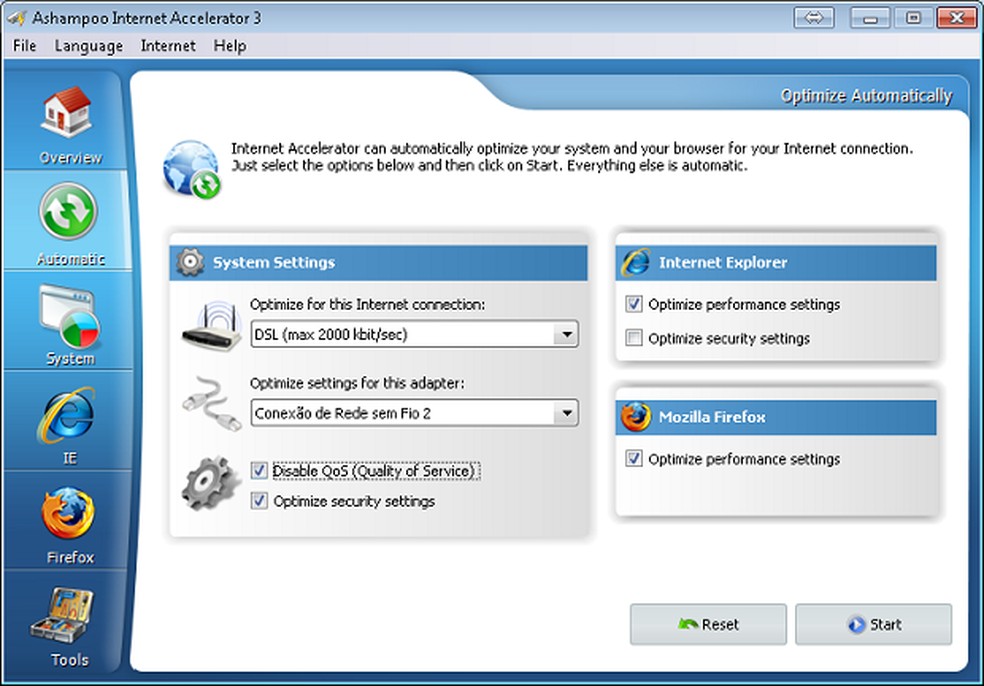984x686 pixels.
Task: Close the Internet Accelerator window
Action: coord(956,18)
